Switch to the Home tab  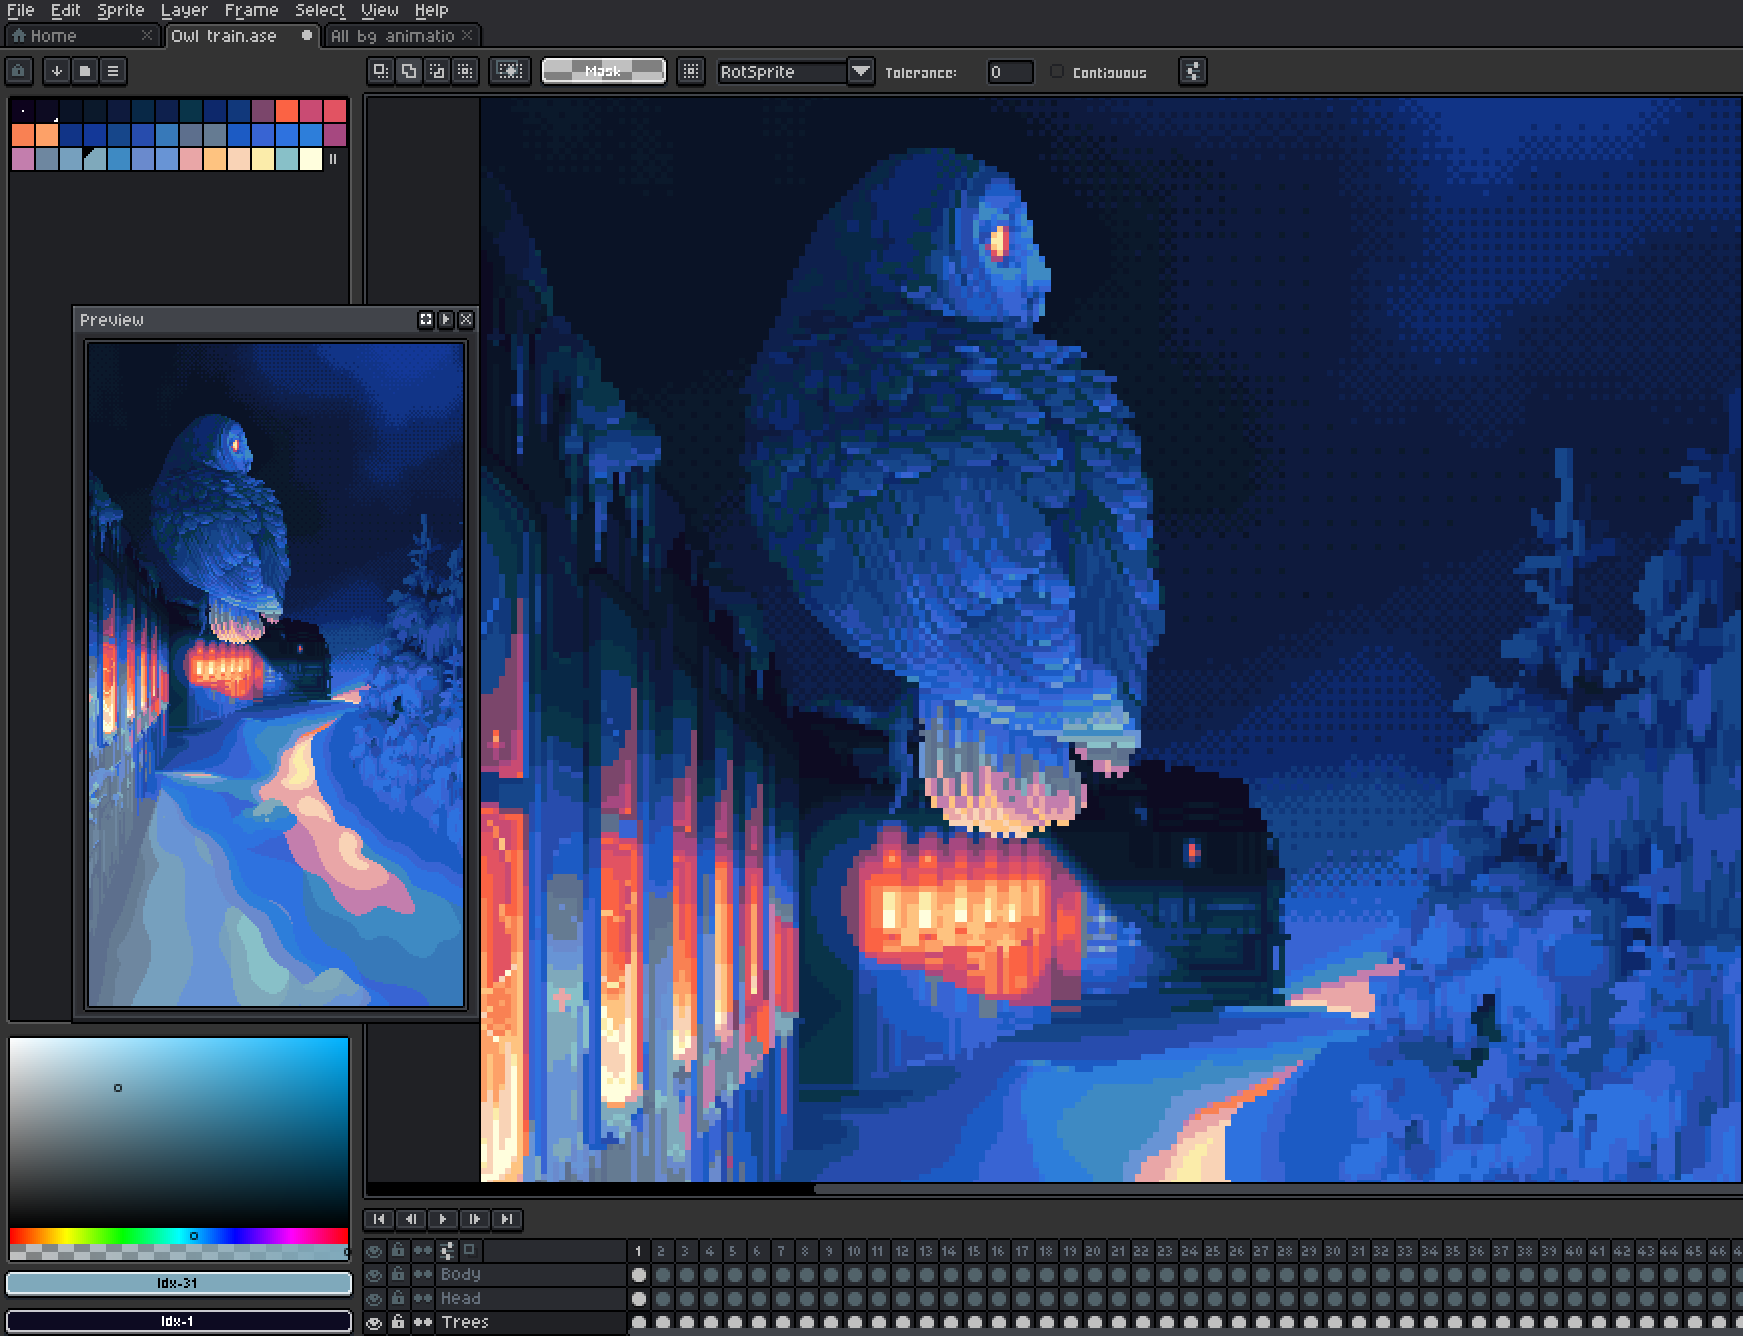53,36
